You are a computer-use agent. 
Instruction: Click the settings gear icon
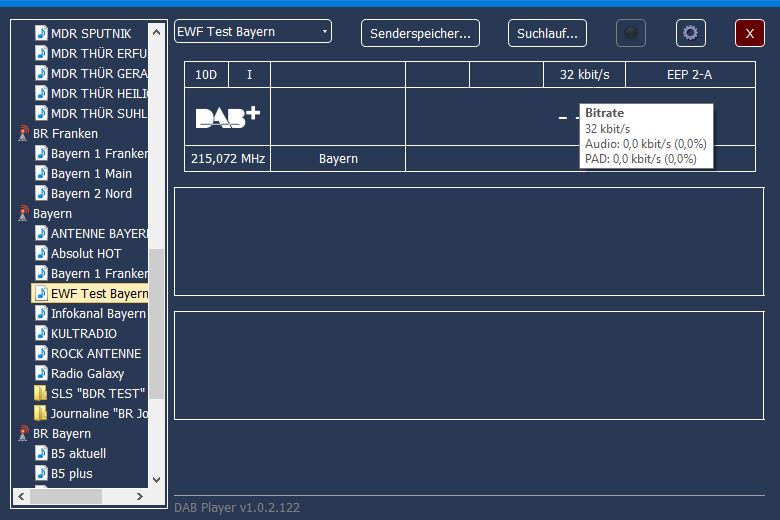click(690, 33)
